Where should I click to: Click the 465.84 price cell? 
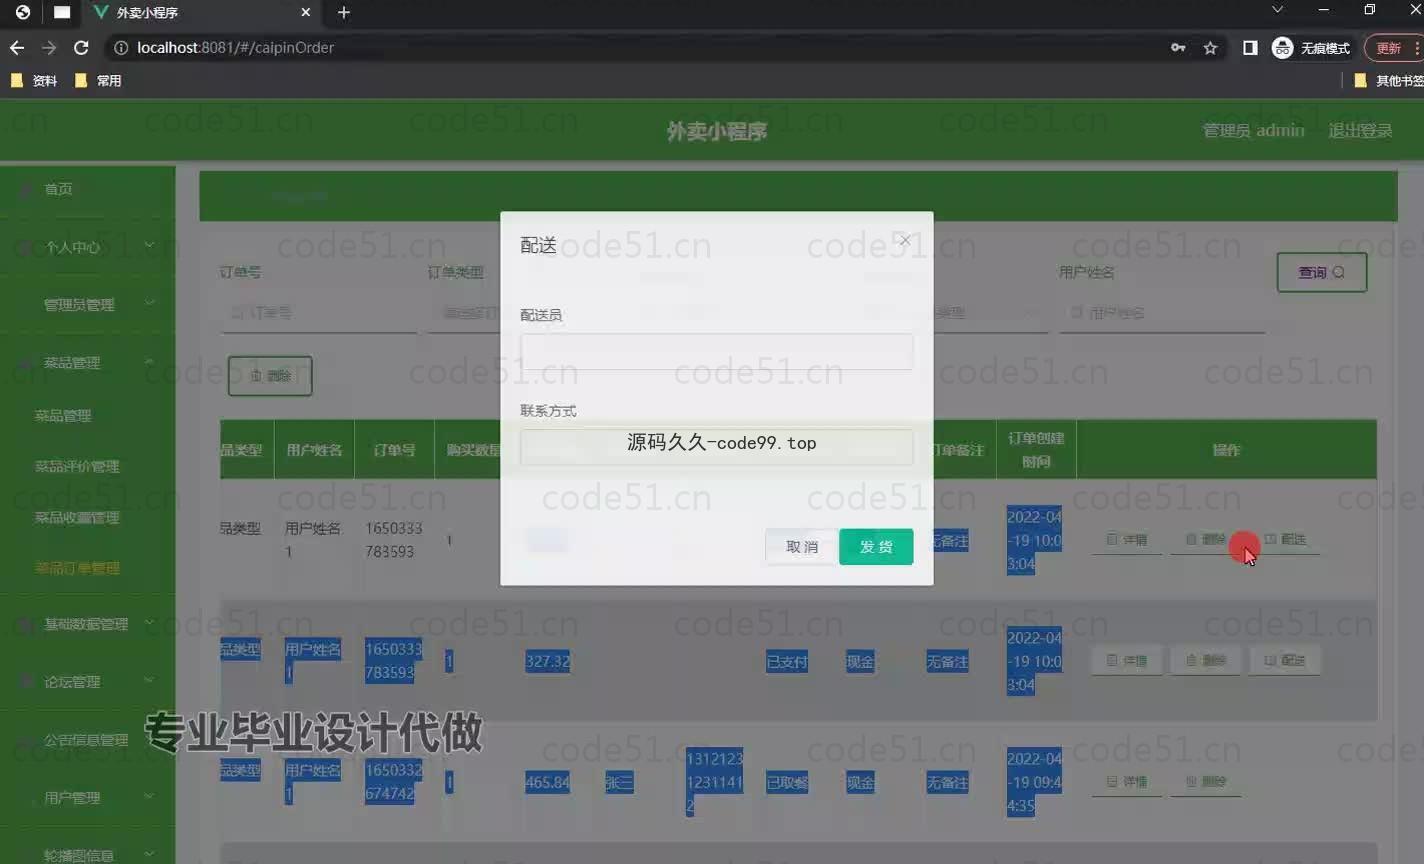click(x=548, y=782)
